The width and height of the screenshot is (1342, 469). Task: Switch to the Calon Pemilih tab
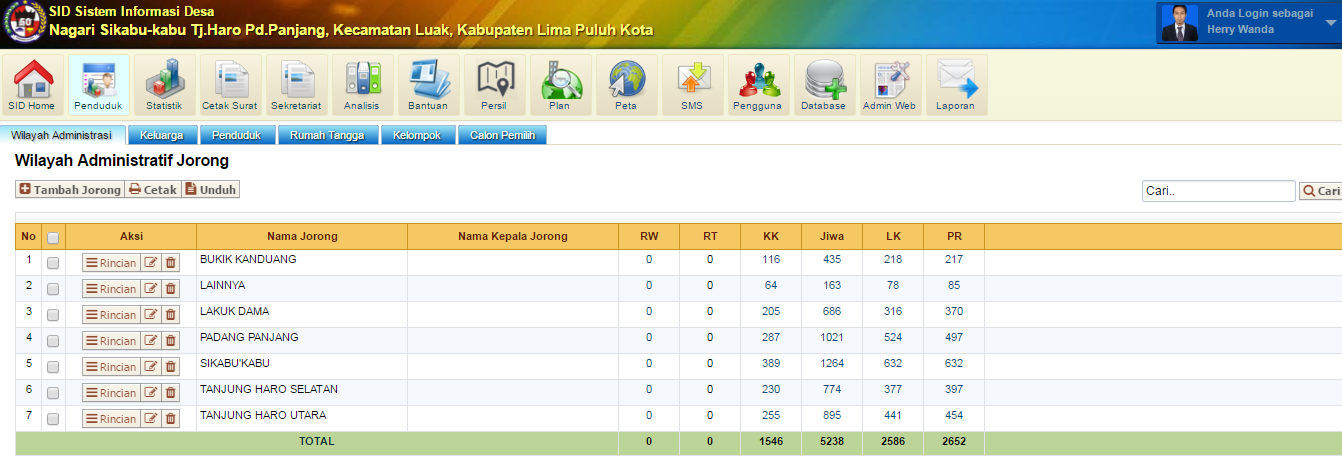point(502,135)
